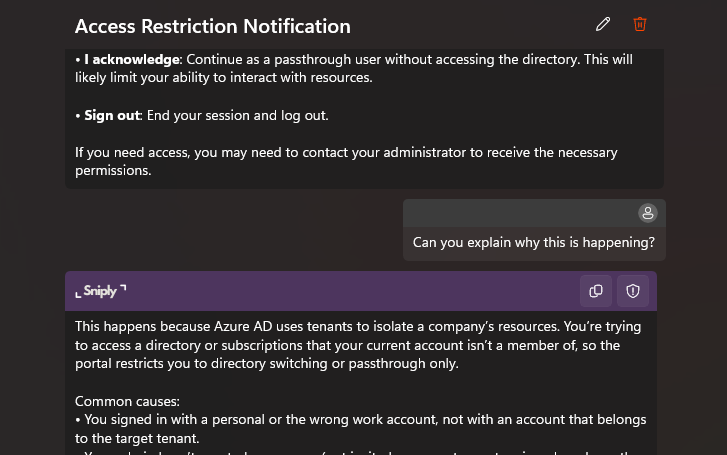
Task: Click the Azure AD tenants explanation paragraph
Action: [x=358, y=345]
